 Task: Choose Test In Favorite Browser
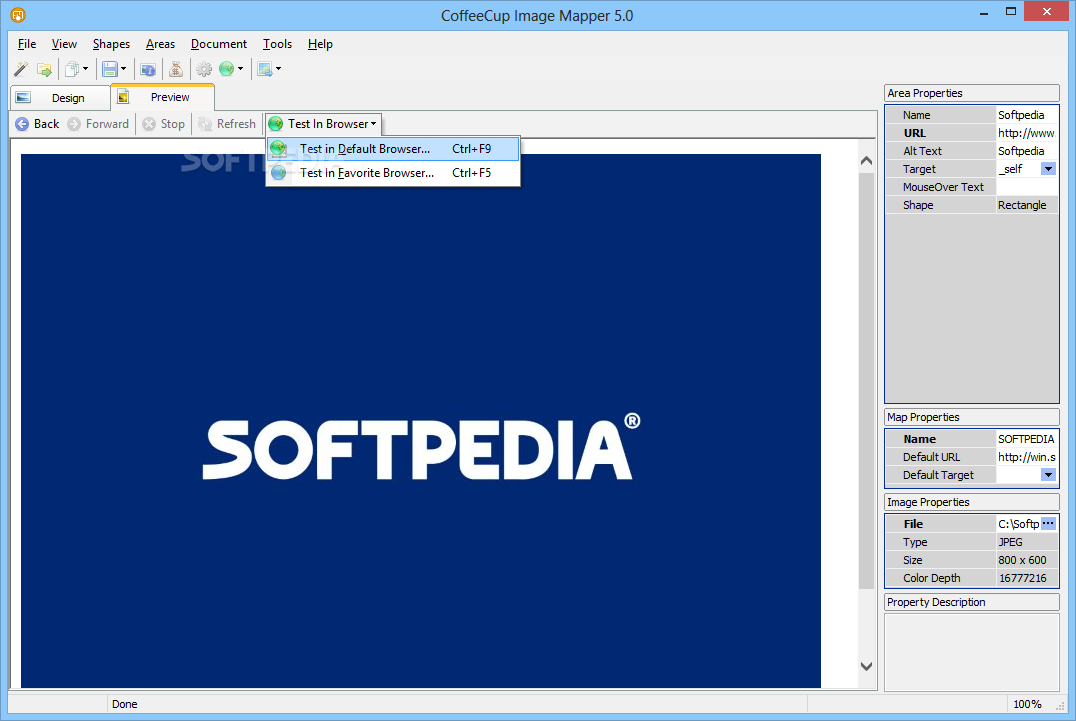coord(393,173)
